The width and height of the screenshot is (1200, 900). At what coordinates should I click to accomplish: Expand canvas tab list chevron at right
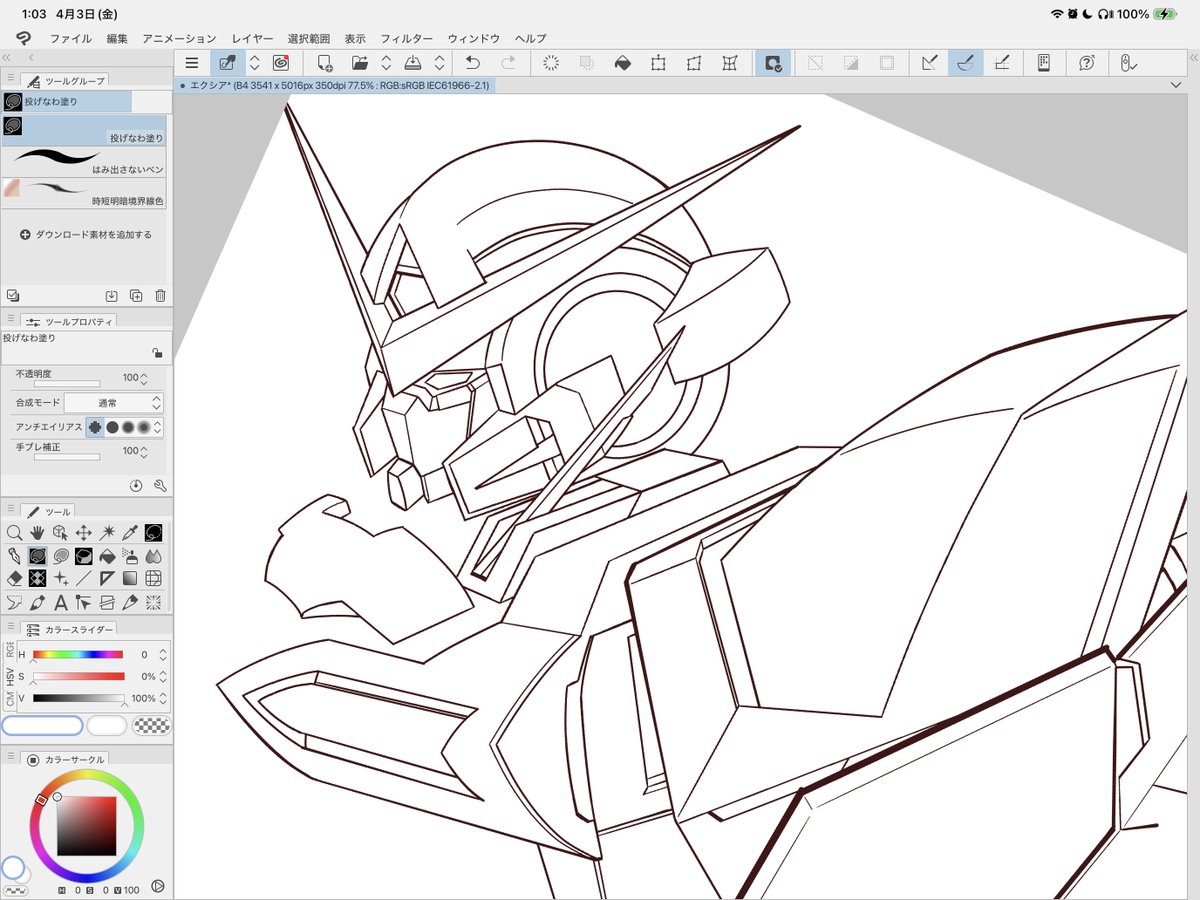(x=1175, y=86)
